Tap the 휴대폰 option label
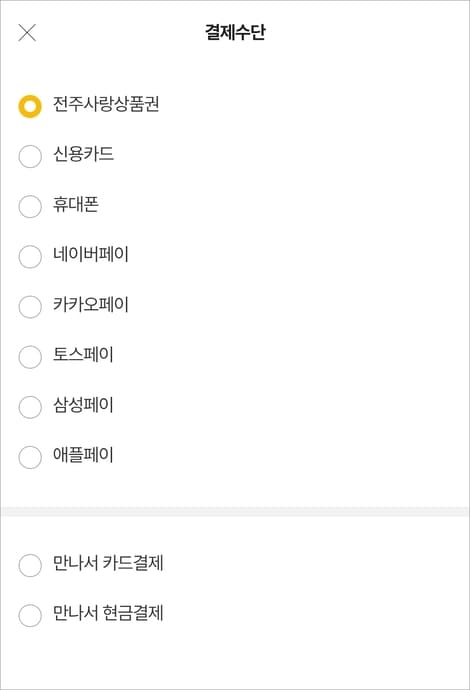The height and width of the screenshot is (690, 470). click(76, 205)
